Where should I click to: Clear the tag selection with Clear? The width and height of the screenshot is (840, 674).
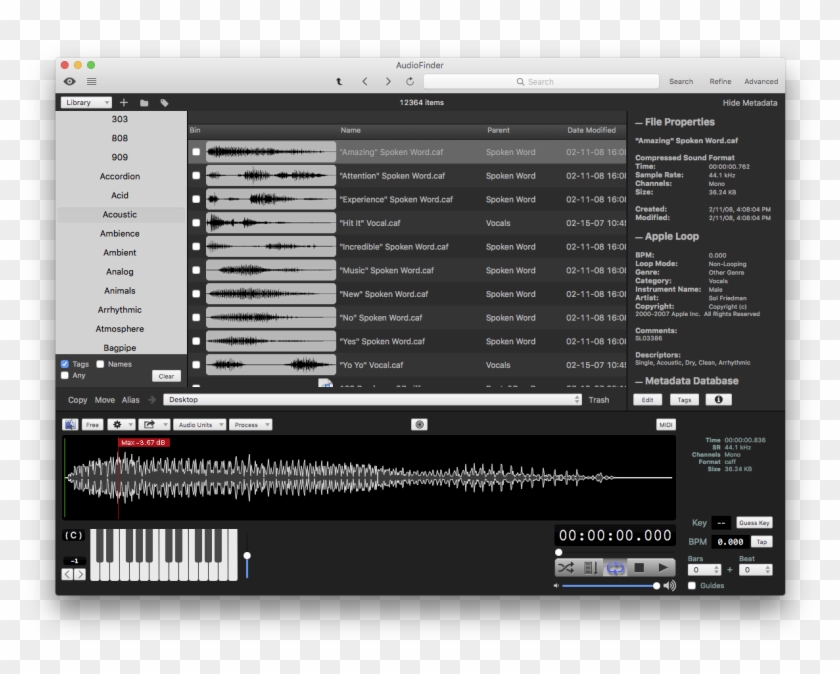166,376
